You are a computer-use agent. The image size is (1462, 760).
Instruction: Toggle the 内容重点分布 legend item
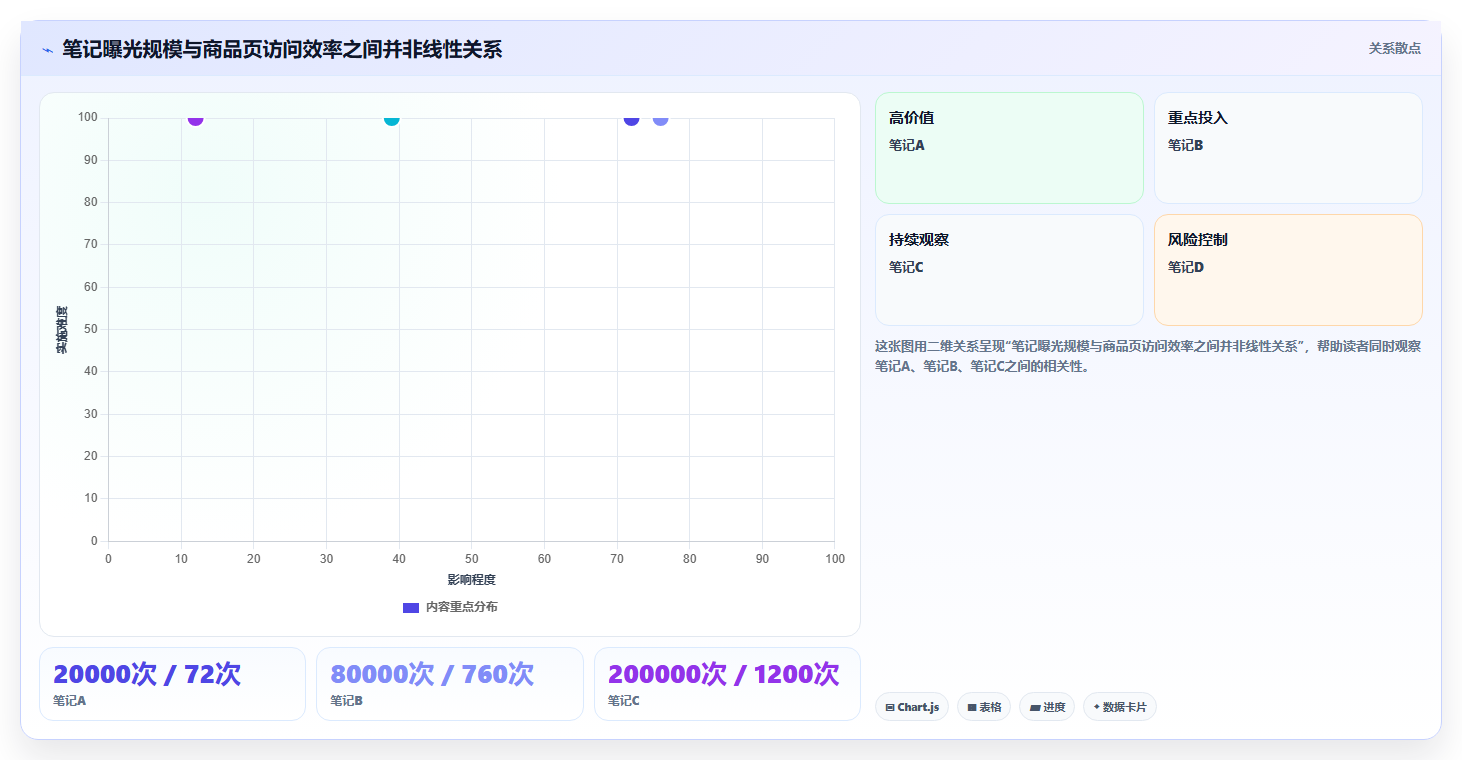click(450, 607)
